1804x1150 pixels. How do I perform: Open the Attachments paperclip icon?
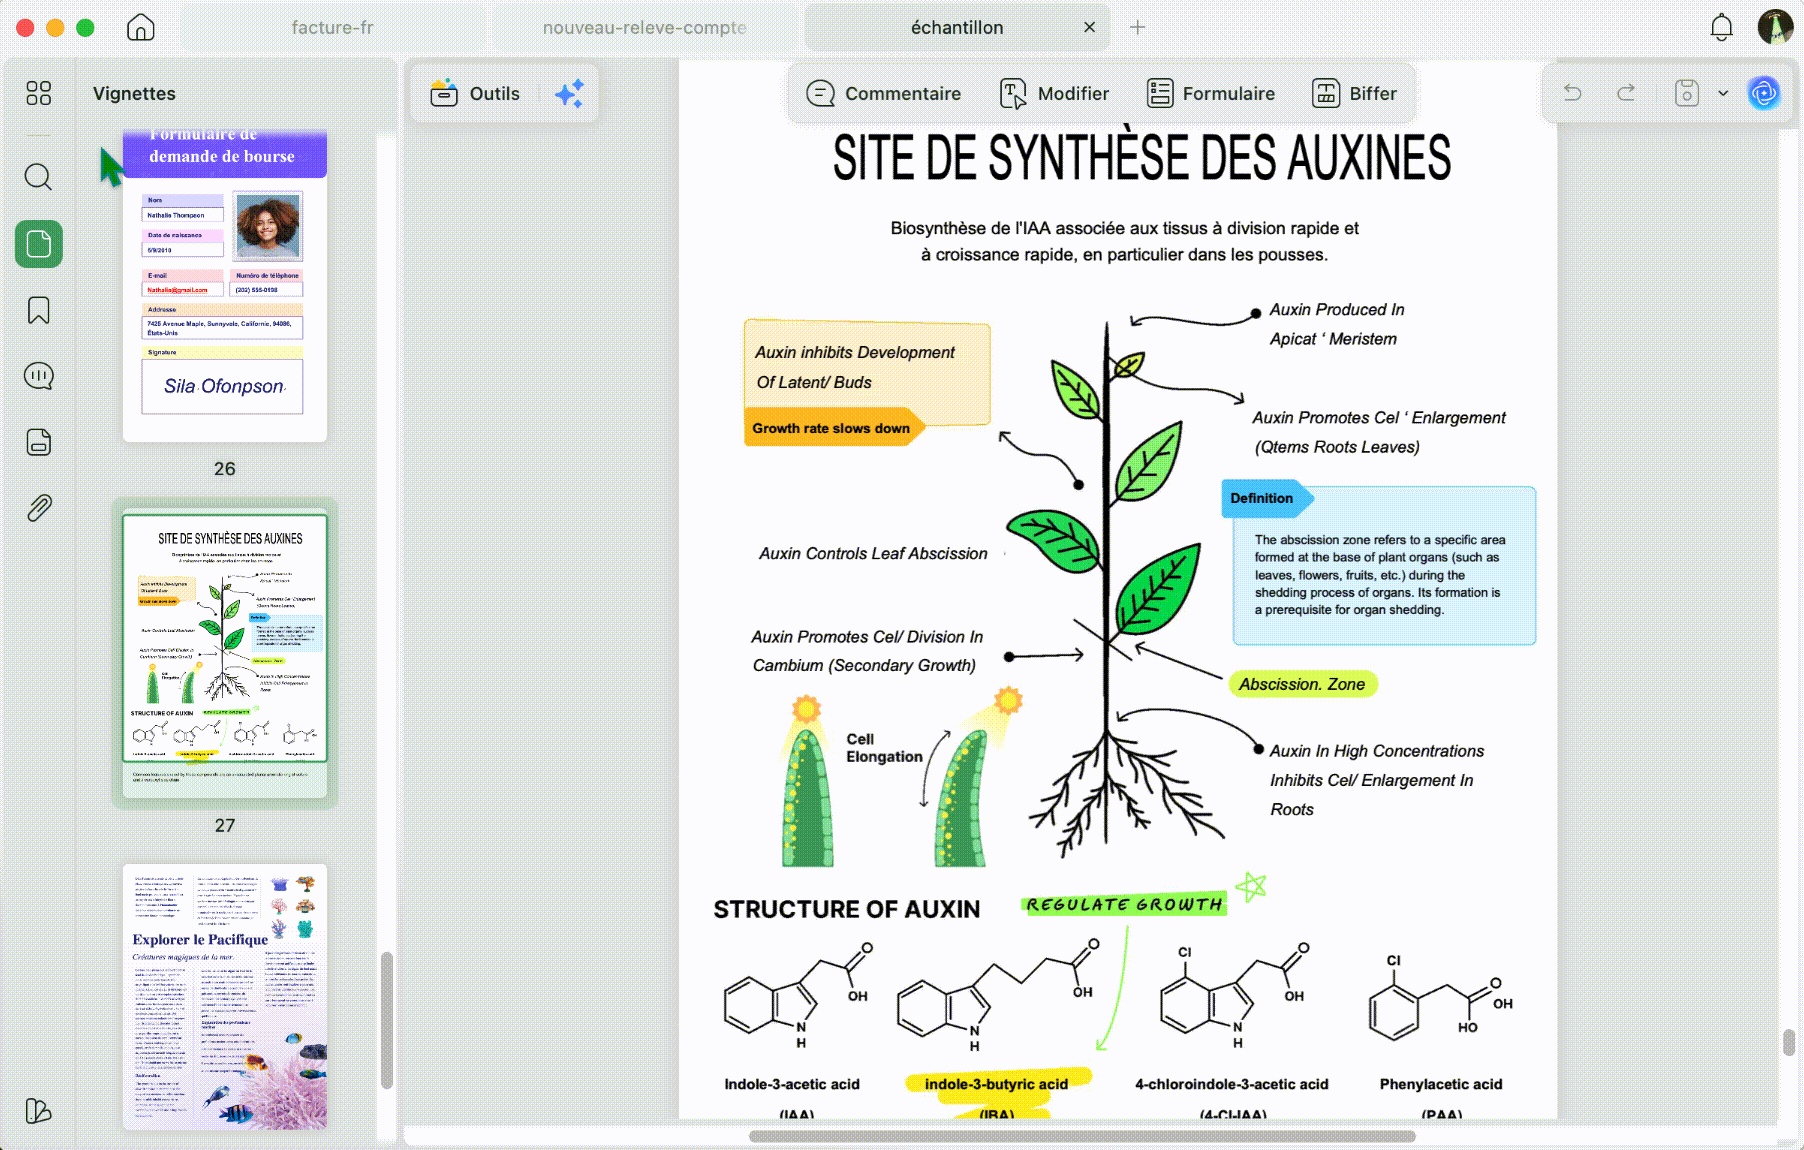38,508
